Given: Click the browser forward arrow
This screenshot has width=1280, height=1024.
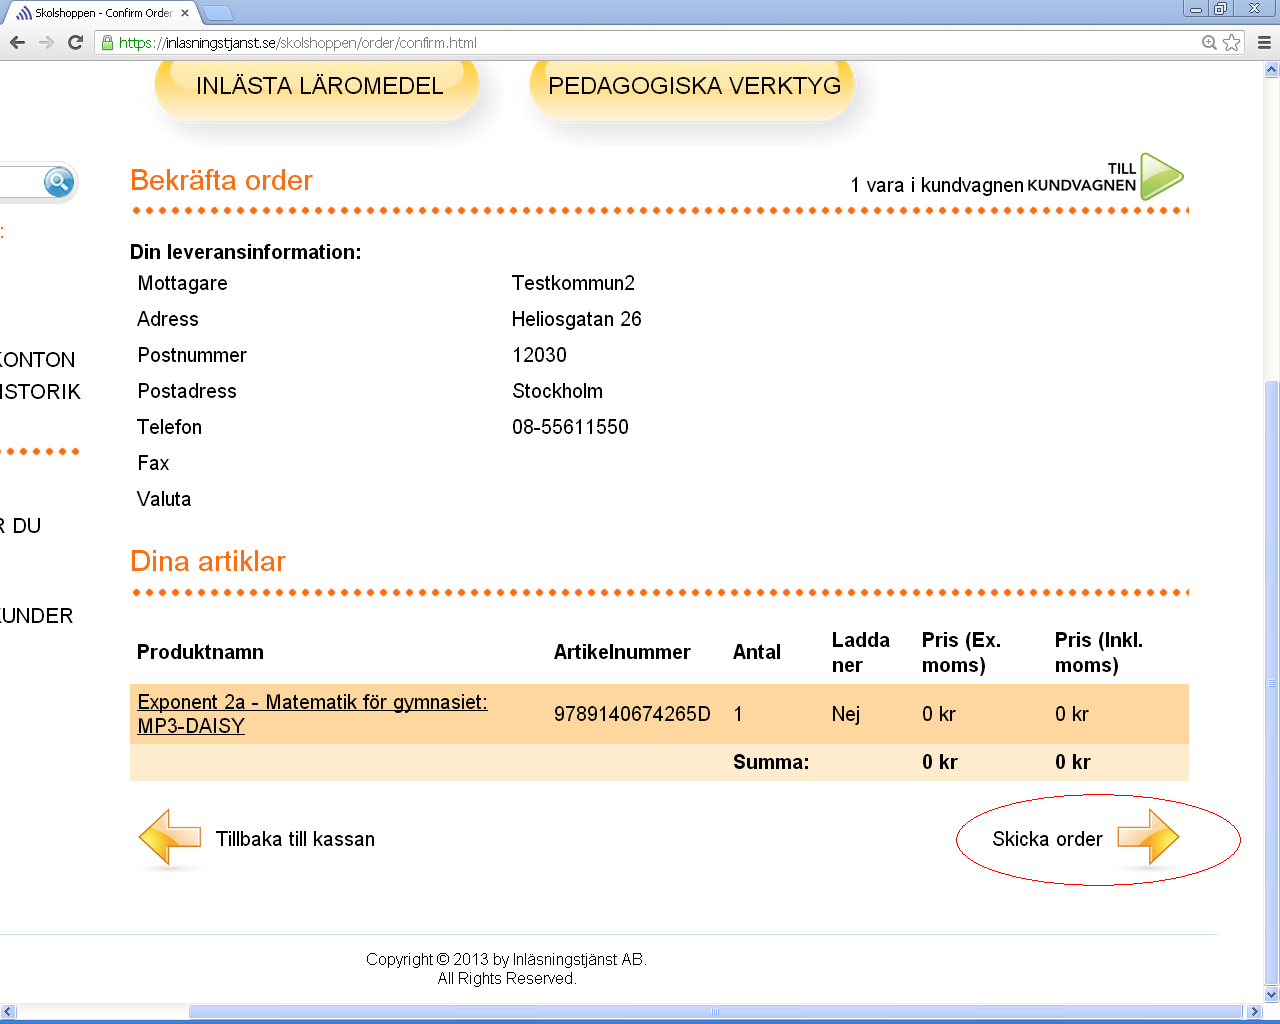Looking at the screenshot, I should tap(46, 42).
